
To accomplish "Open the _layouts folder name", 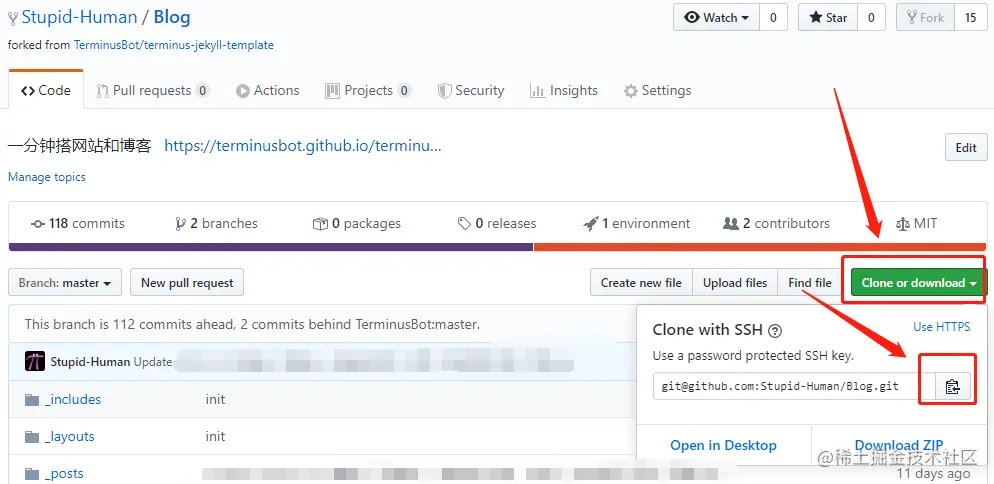I will point(70,436).
